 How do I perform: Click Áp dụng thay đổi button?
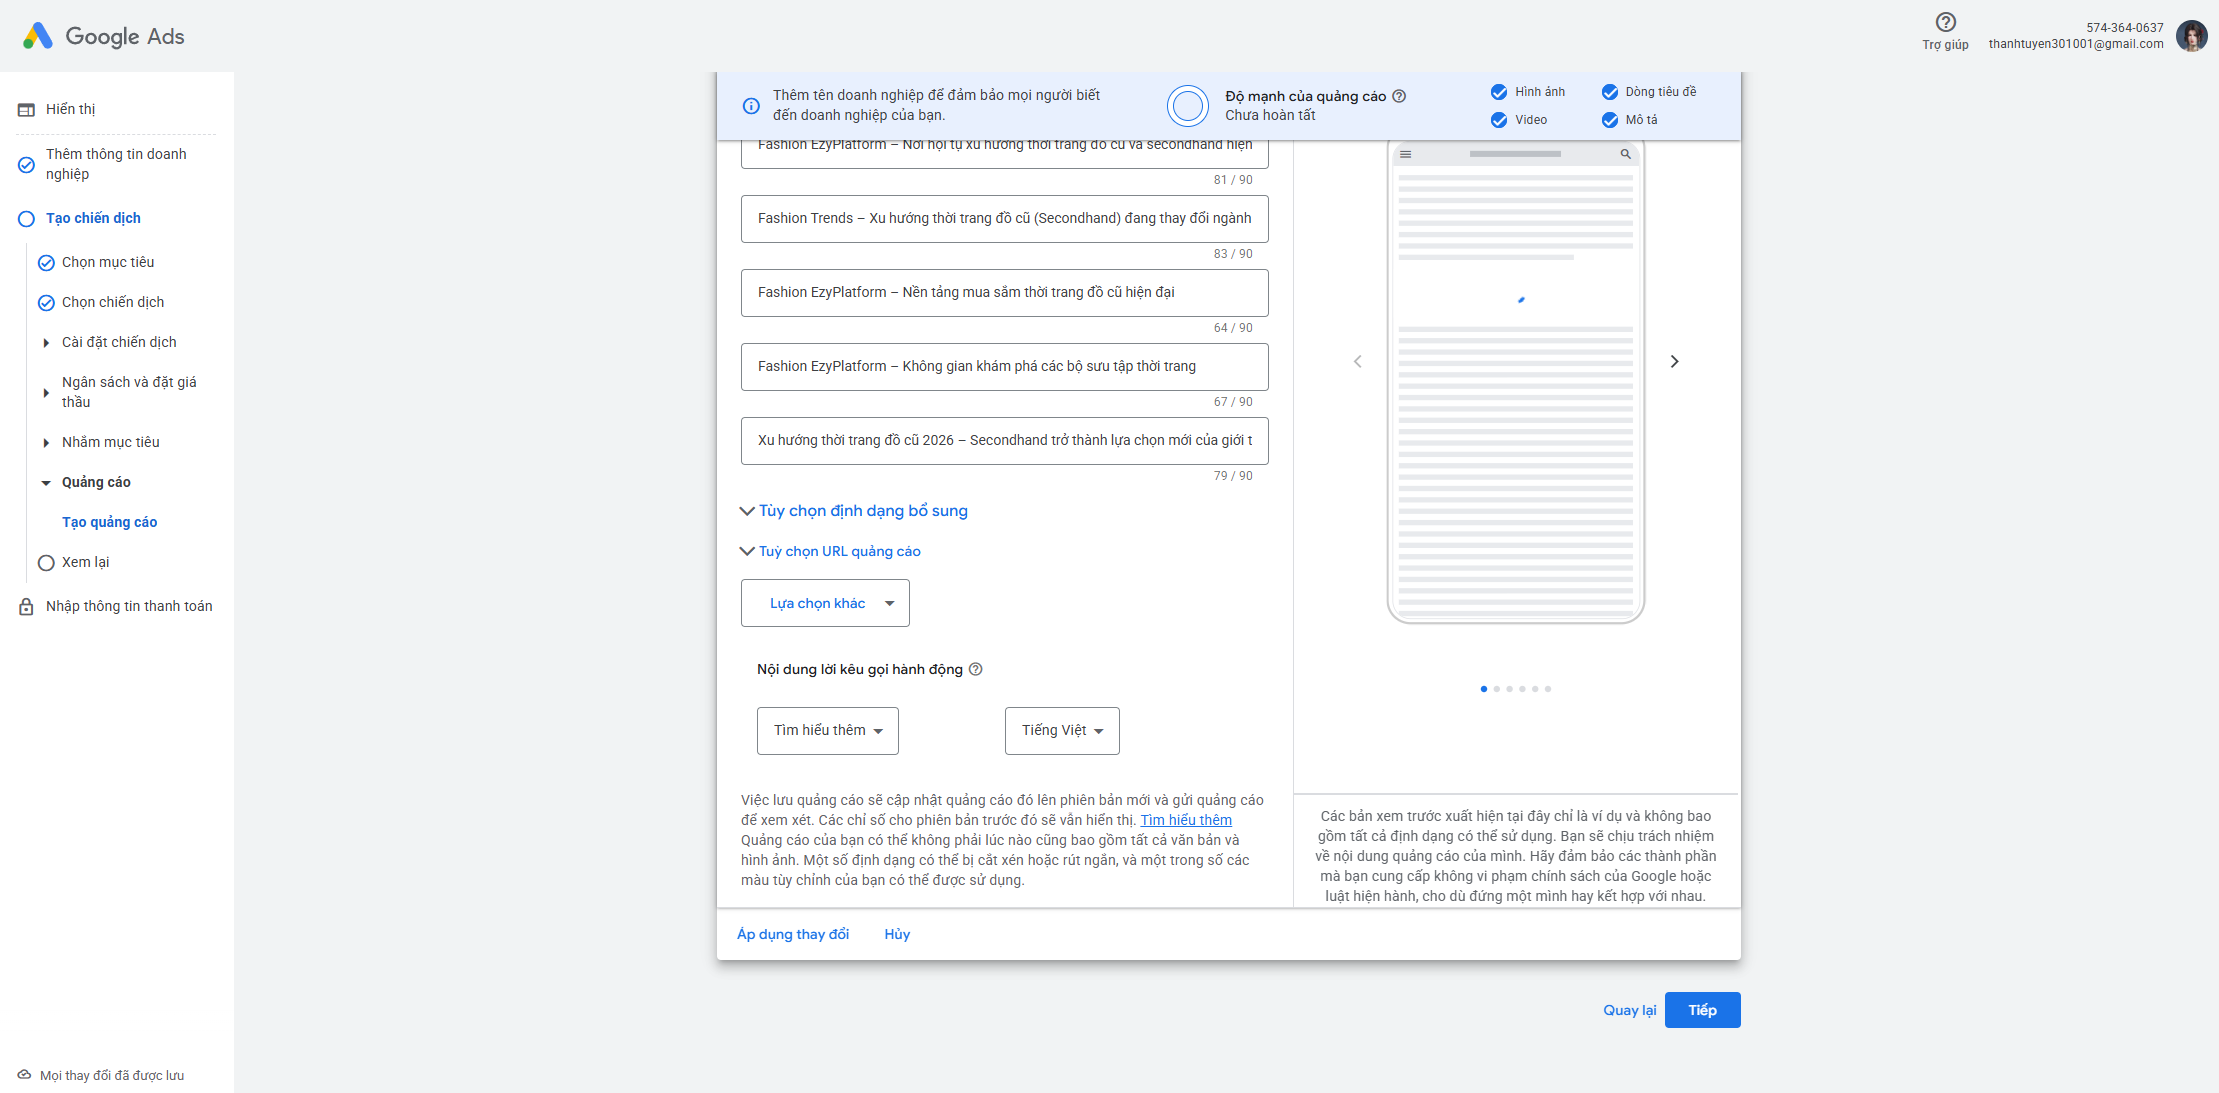[x=793, y=934]
